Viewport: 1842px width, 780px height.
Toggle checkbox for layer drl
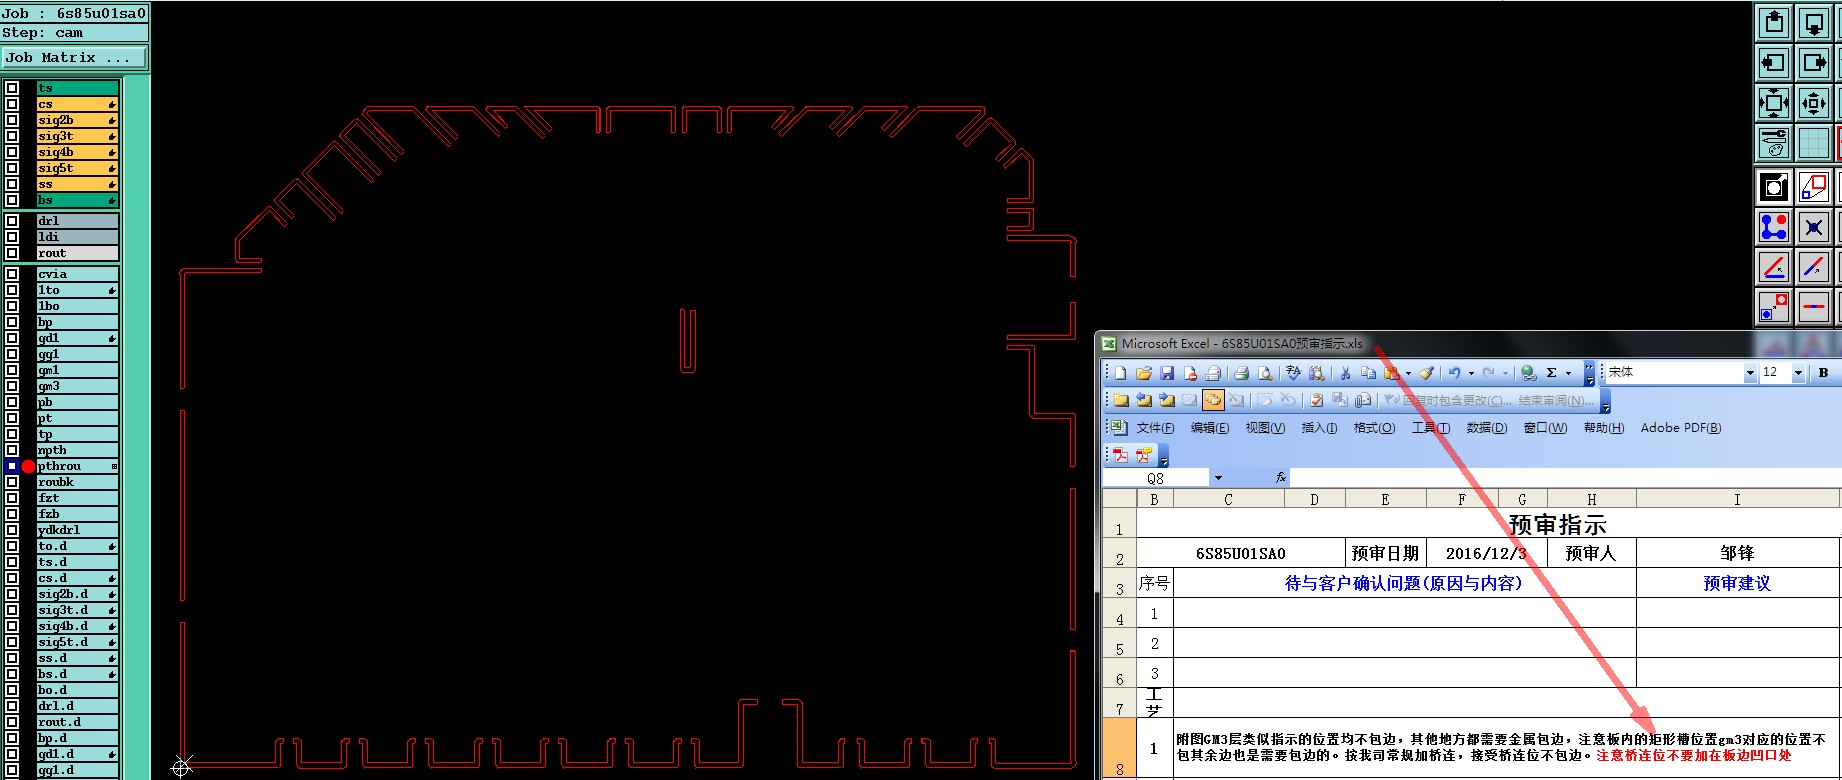tap(12, 221)
